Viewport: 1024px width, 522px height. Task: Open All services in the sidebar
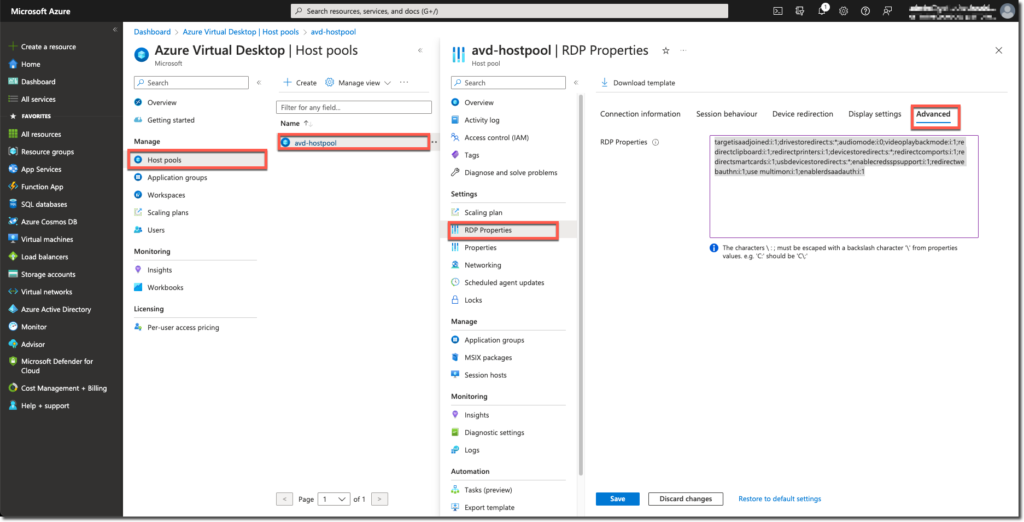38,99
